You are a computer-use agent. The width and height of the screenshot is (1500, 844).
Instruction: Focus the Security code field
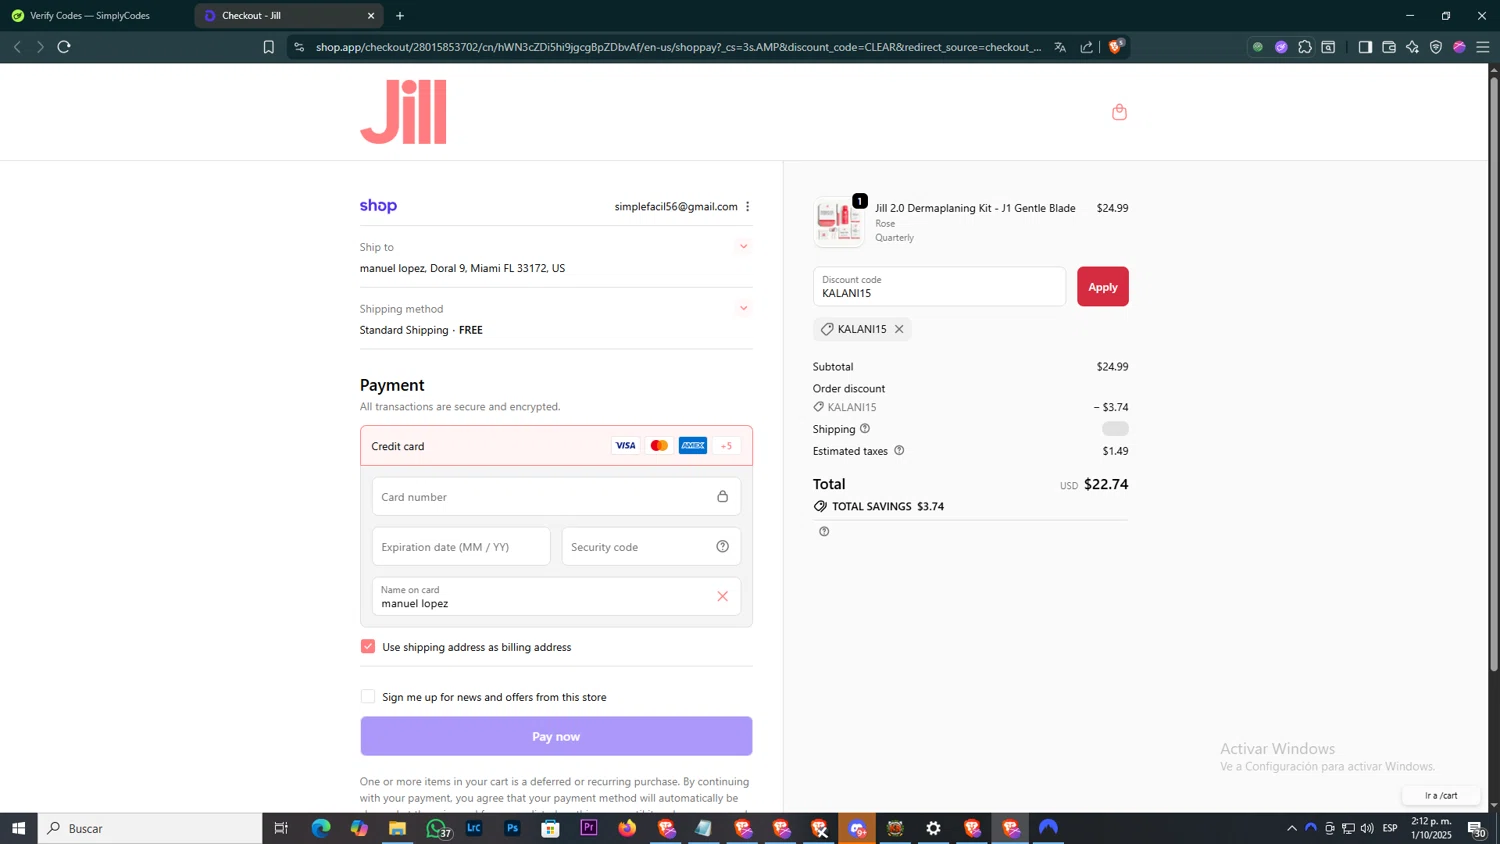(x=651, y=547)
